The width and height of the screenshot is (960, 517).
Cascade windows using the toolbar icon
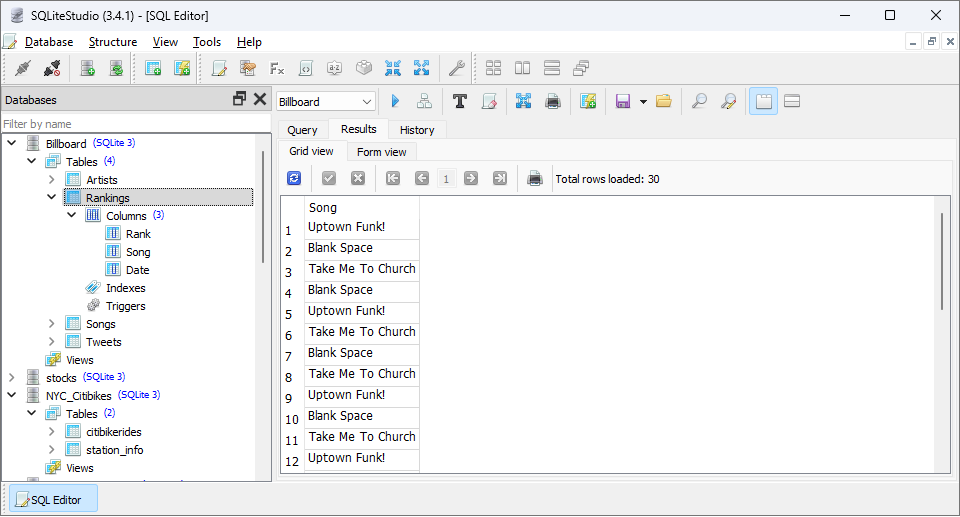click(x=580, y=68)
